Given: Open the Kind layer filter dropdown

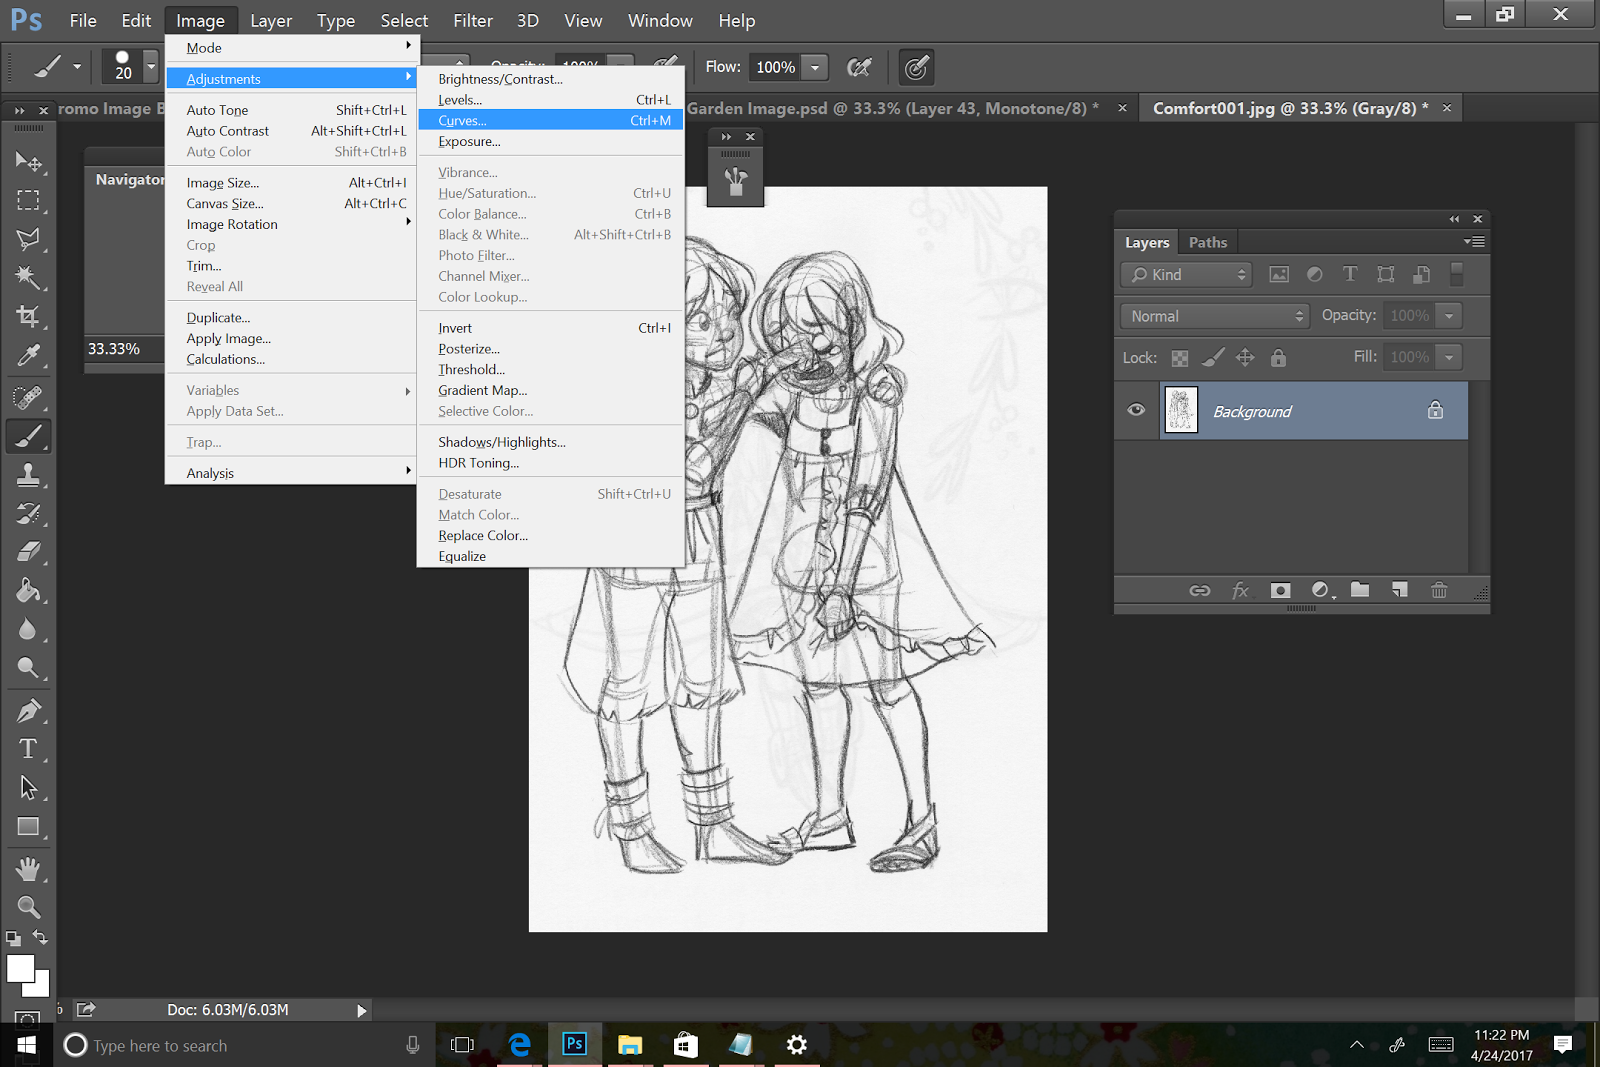Looking at the screenshot, I should point(1187,275).
